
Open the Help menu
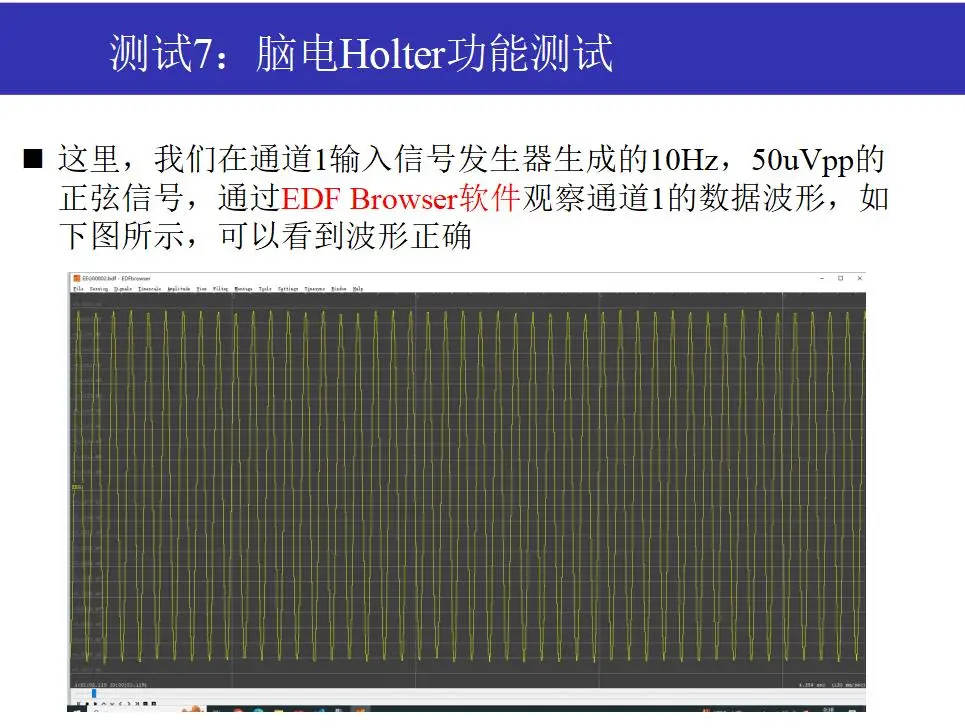tap(358, 288)
